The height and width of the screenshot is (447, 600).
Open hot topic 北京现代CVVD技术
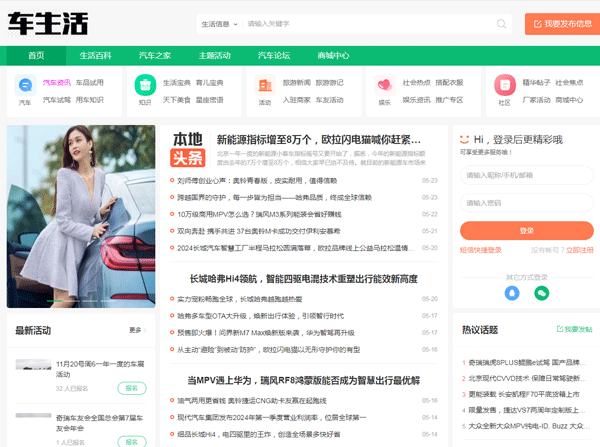(527, 378)
